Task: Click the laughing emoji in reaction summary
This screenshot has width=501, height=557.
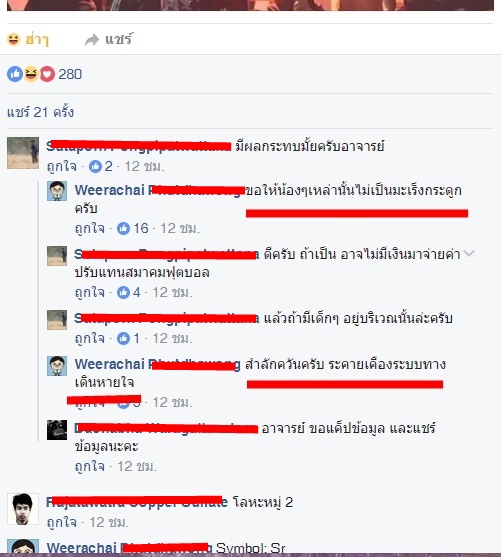Action: tap(31, 74)
